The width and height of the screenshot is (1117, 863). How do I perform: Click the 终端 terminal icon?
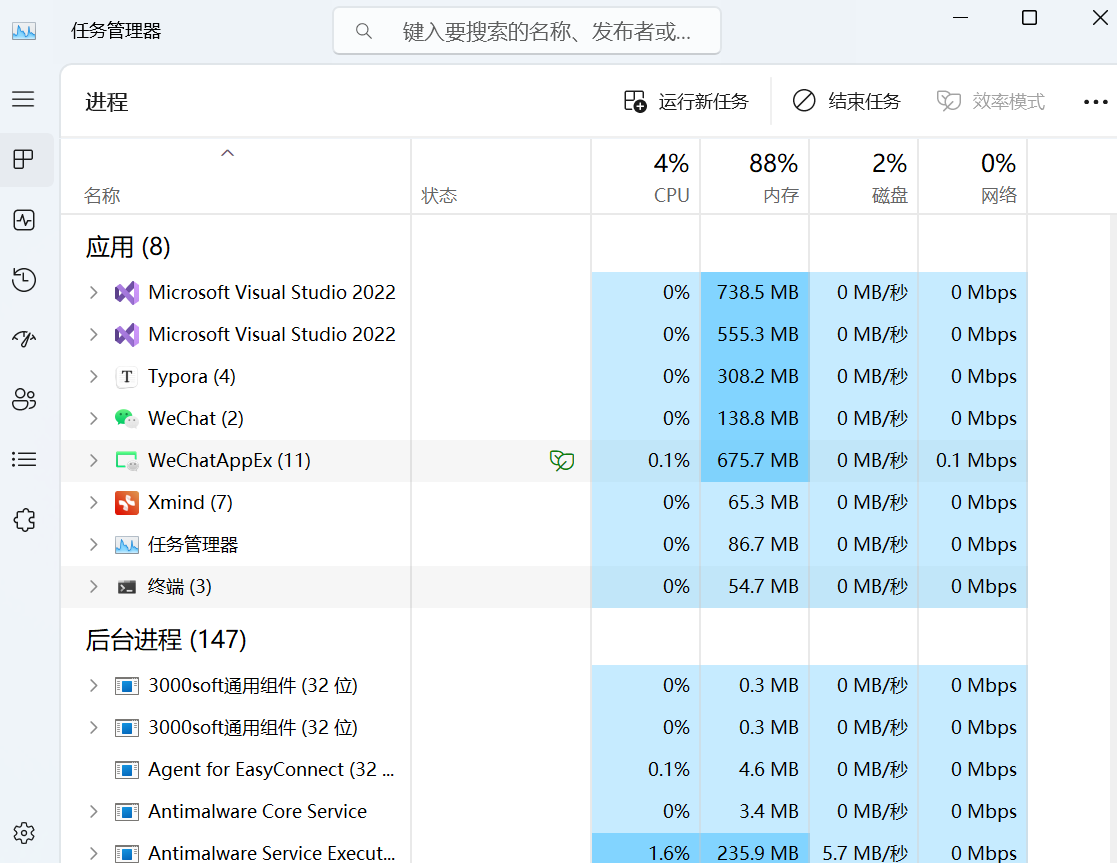point(127,587)
